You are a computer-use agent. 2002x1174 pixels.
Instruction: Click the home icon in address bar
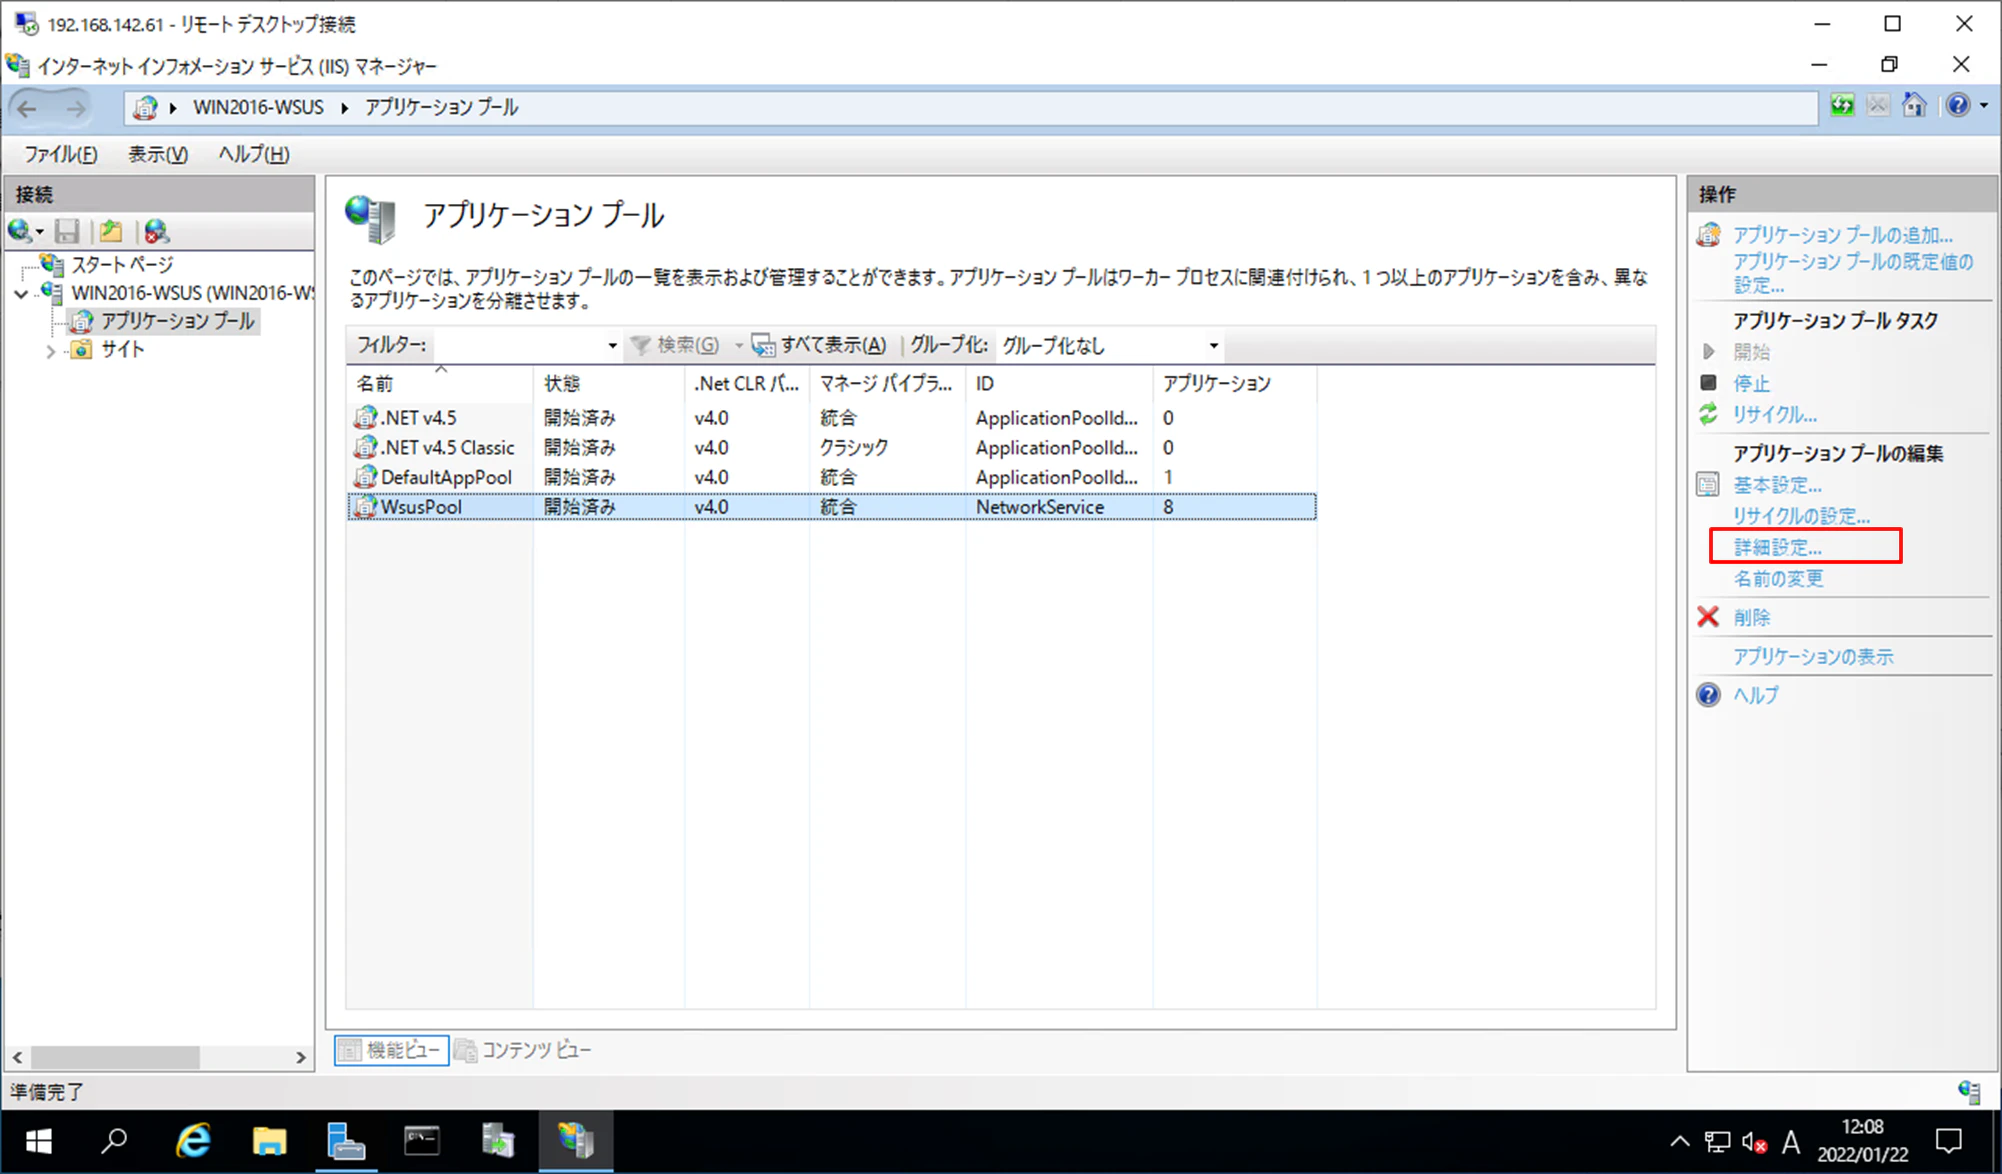pyautogui.click(x=1914, y=106)
